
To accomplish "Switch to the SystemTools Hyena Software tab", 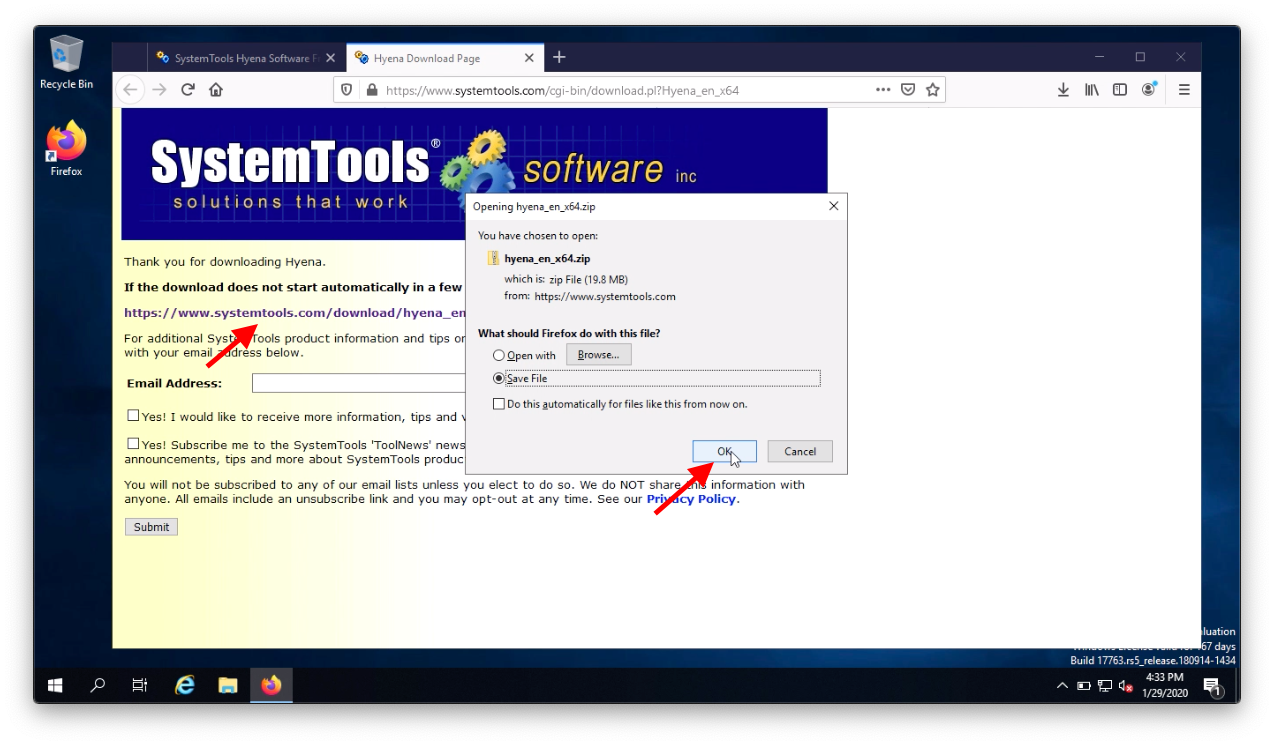I will pos(240,57).
